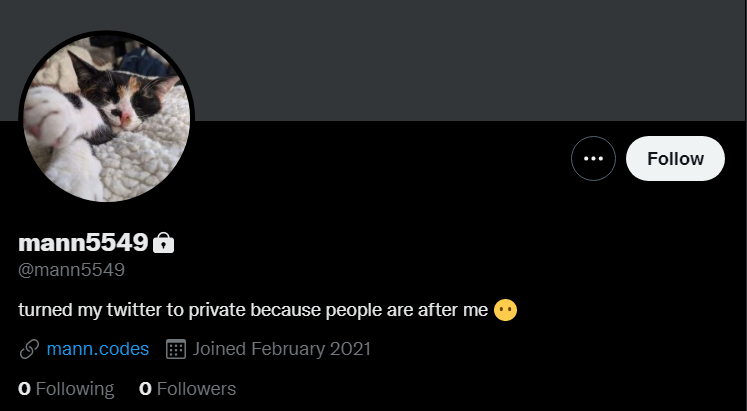Click the zero count before Followers
Viewport: 747px width, 411px height.
coord(145,388)
